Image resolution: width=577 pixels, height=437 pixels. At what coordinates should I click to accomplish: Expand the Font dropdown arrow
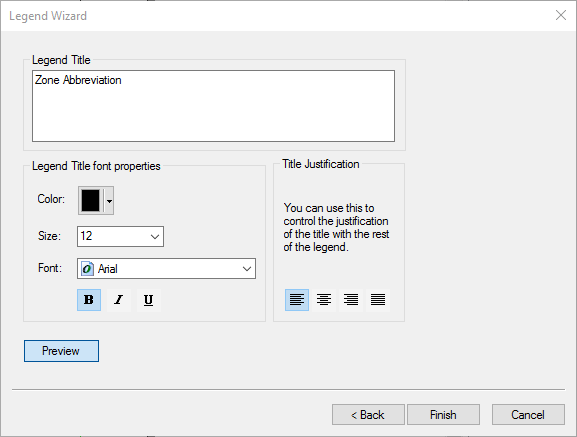tap(247, 269)
